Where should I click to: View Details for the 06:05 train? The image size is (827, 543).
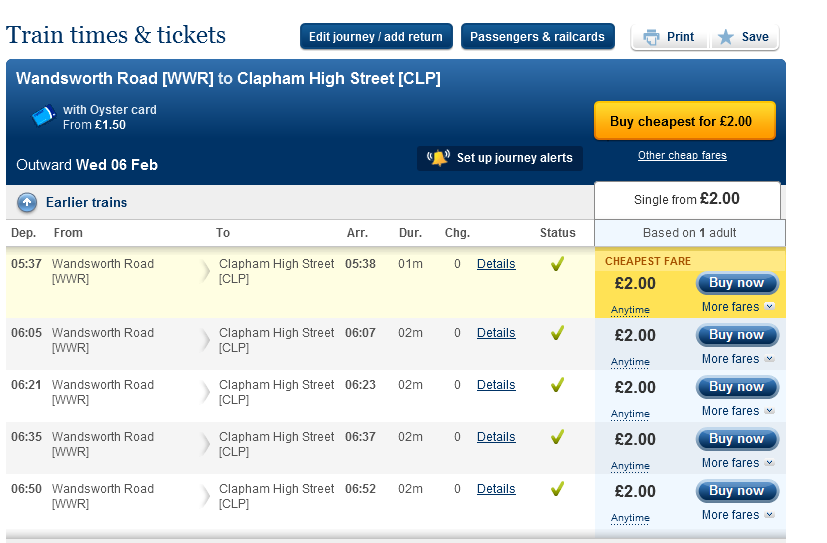coord(496,333)
